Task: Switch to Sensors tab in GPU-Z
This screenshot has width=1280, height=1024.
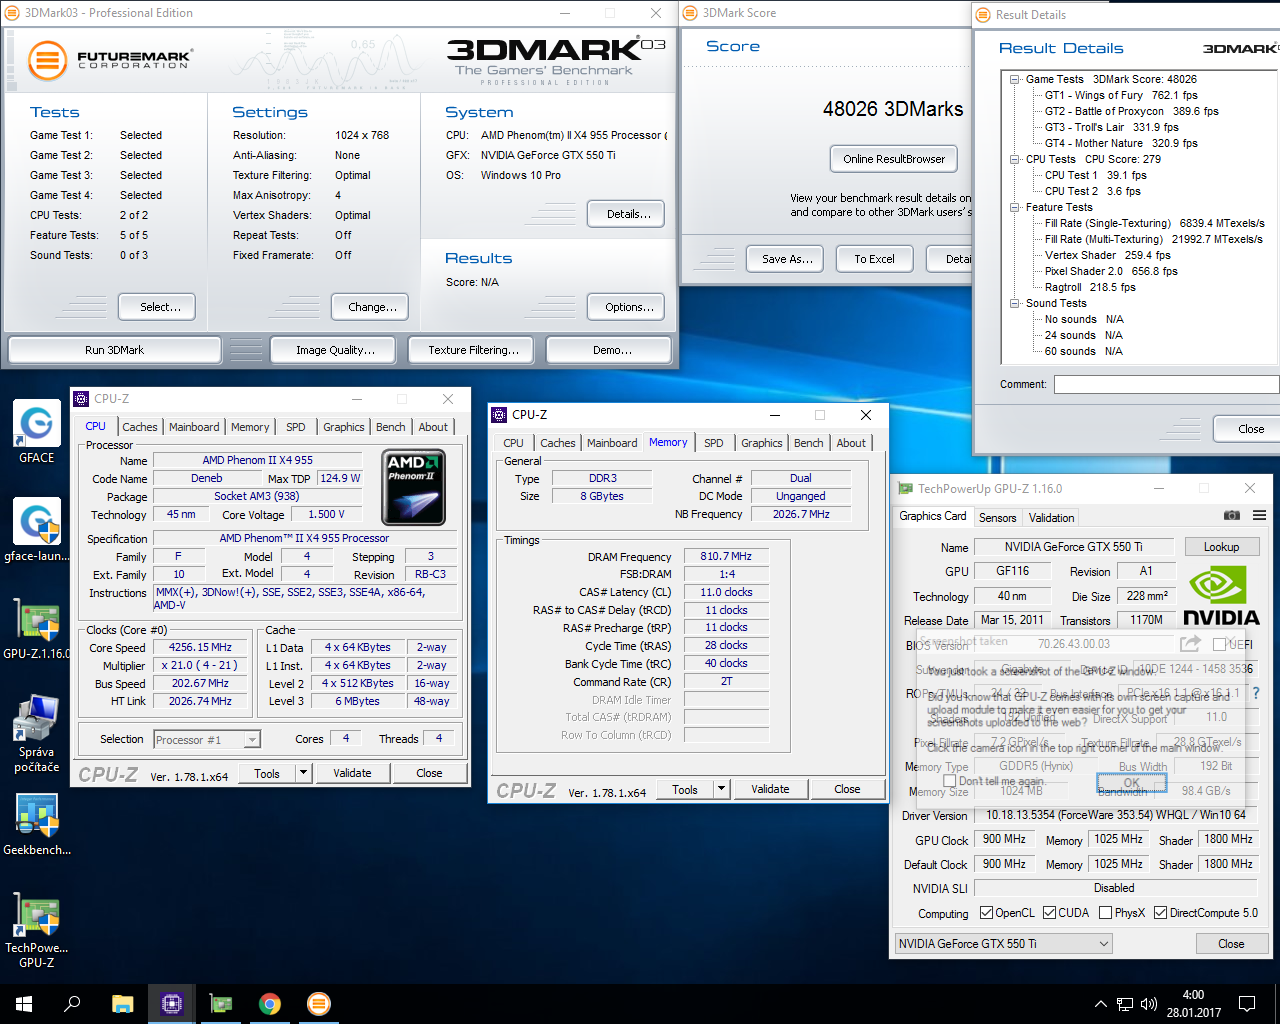Action: click(997, 518)
